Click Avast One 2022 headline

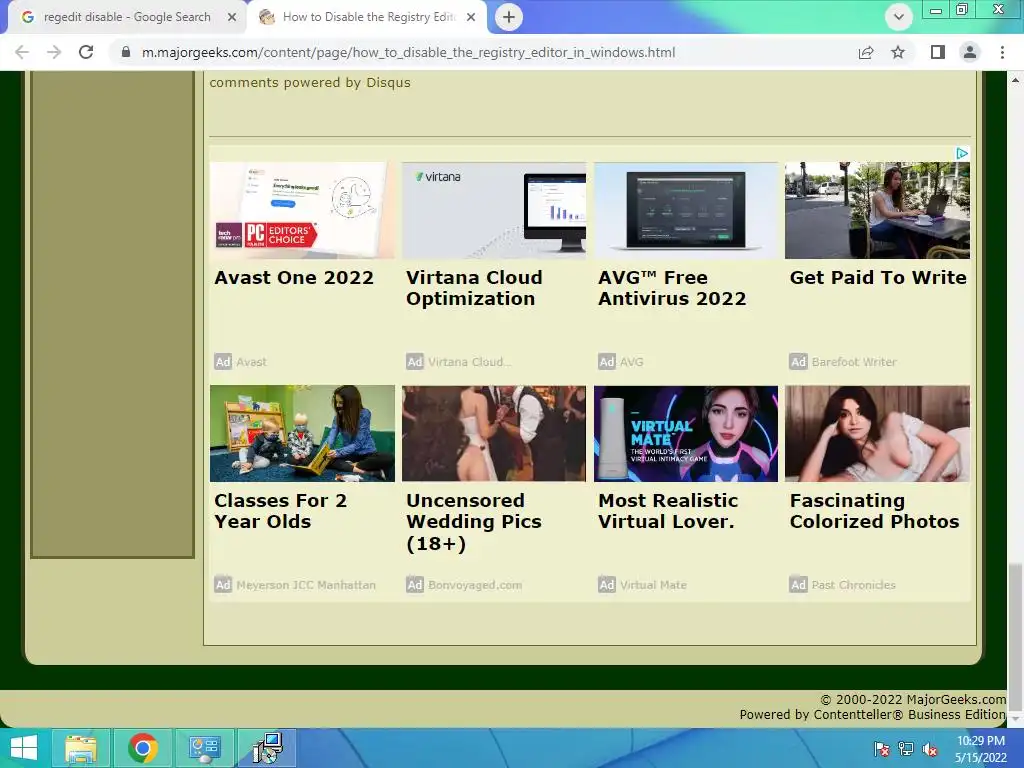[294, 278]
